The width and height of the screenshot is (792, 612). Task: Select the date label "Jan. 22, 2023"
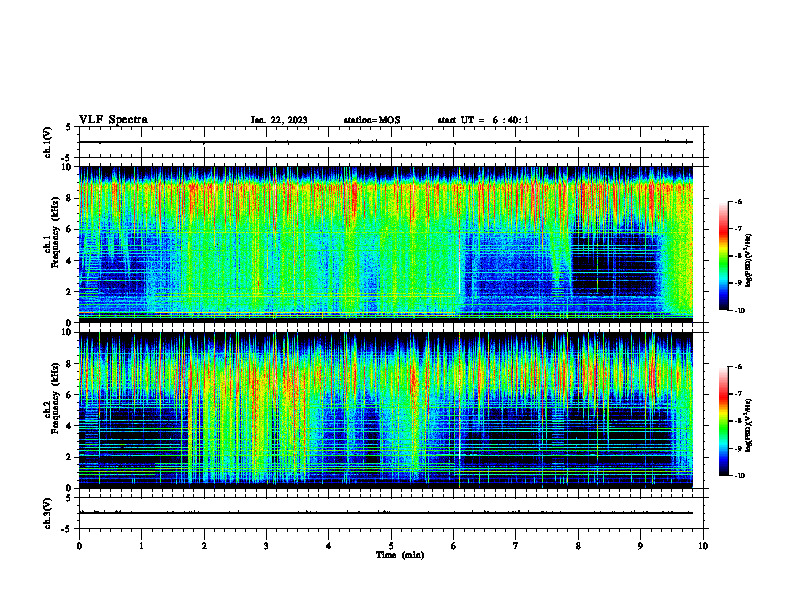coord(279,120)
